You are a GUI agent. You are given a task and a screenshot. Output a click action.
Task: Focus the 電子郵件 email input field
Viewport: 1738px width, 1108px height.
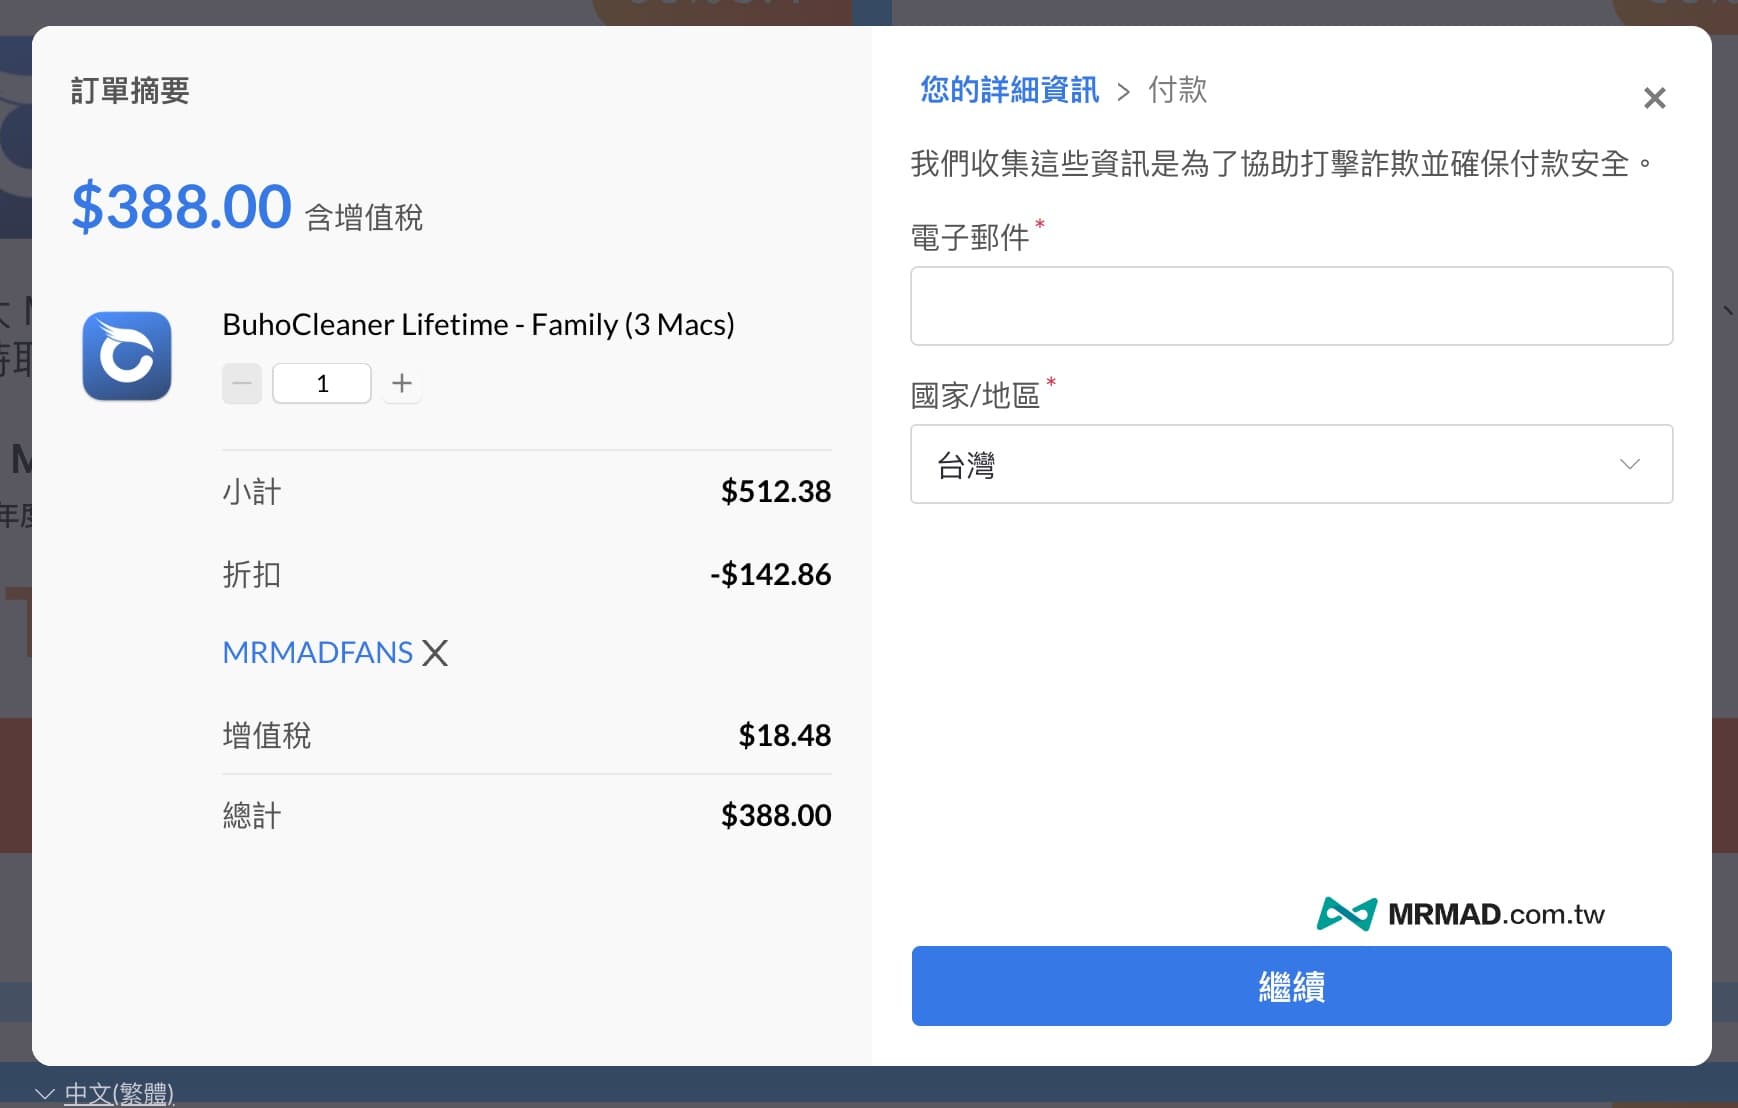tap(1291, 306)
